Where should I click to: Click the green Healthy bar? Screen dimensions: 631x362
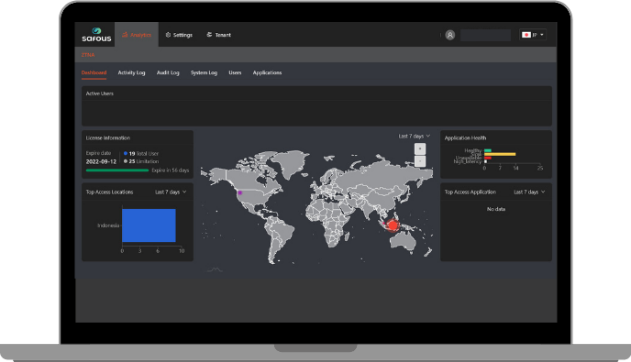[488, 150]
